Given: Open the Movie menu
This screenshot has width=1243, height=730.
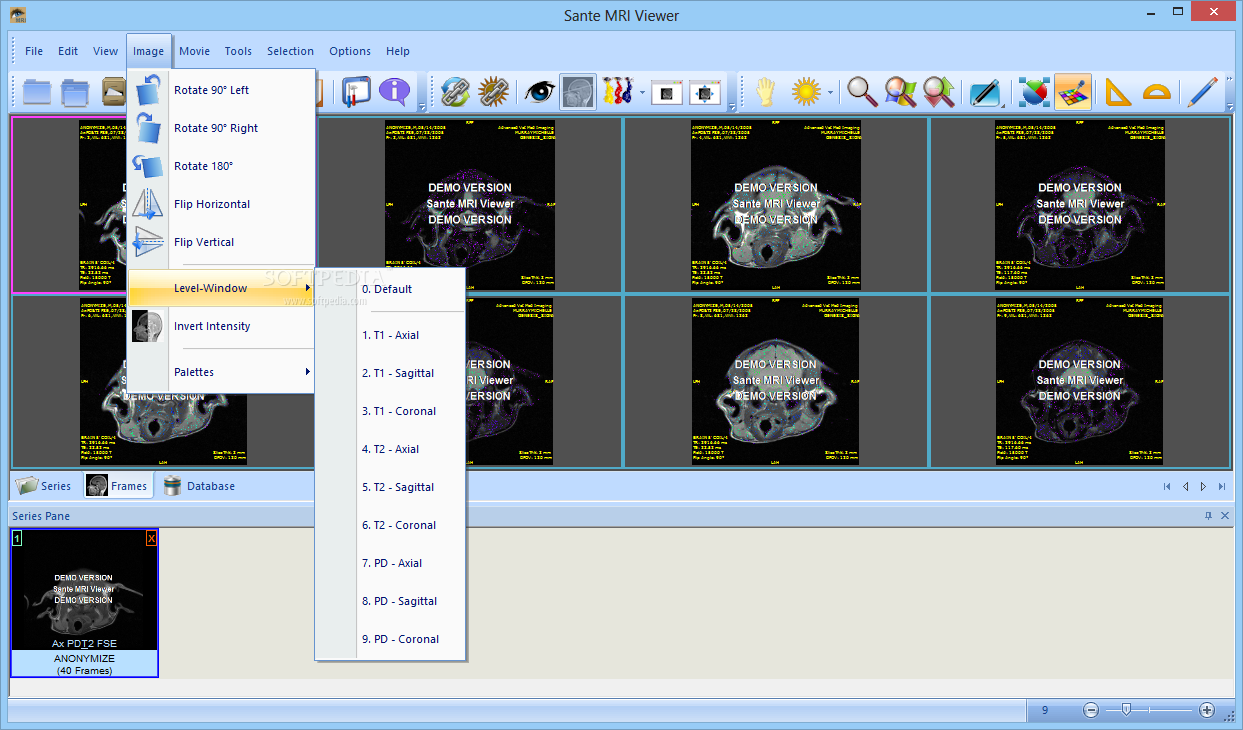Looking at the screenshot, I should pos(194,51).
